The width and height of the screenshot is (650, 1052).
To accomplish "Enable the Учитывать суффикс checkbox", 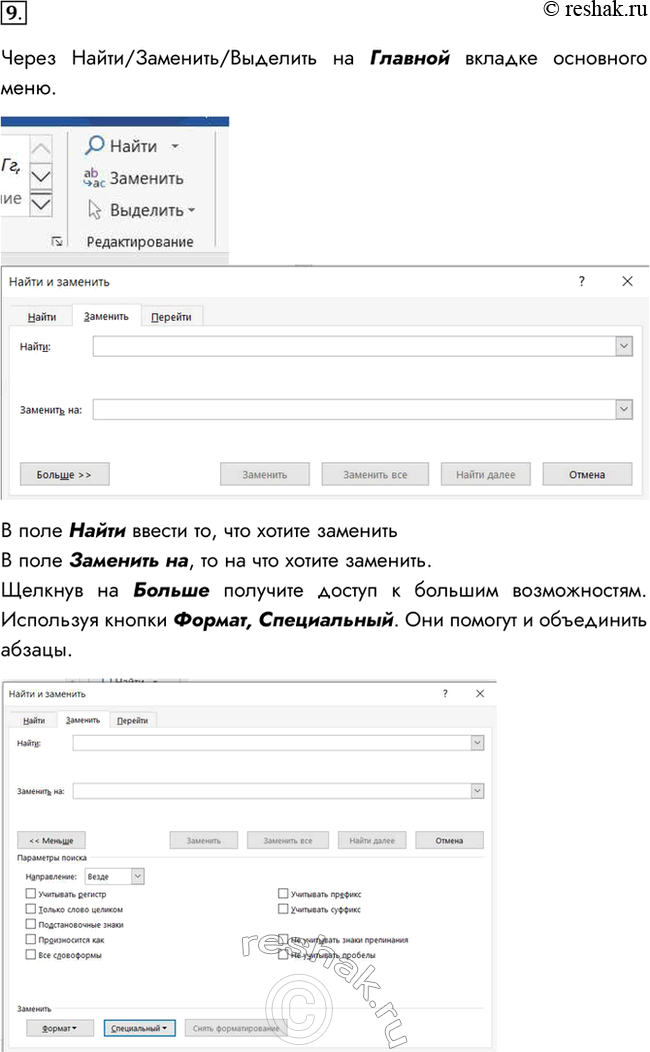I will (283, 909).
